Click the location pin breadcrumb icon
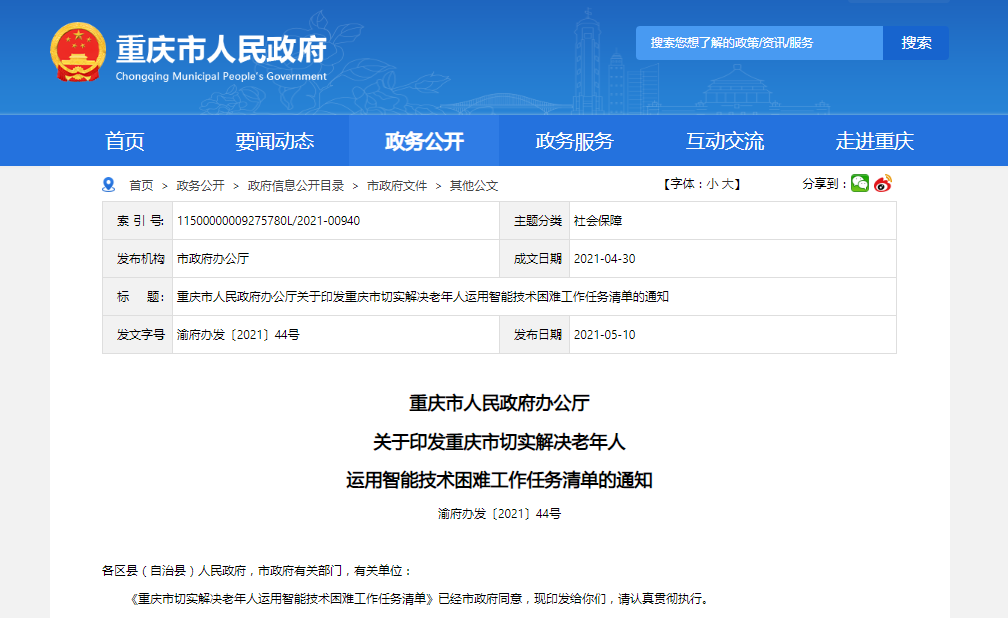This screenshot has width=1008, height=618. point(109,185)
